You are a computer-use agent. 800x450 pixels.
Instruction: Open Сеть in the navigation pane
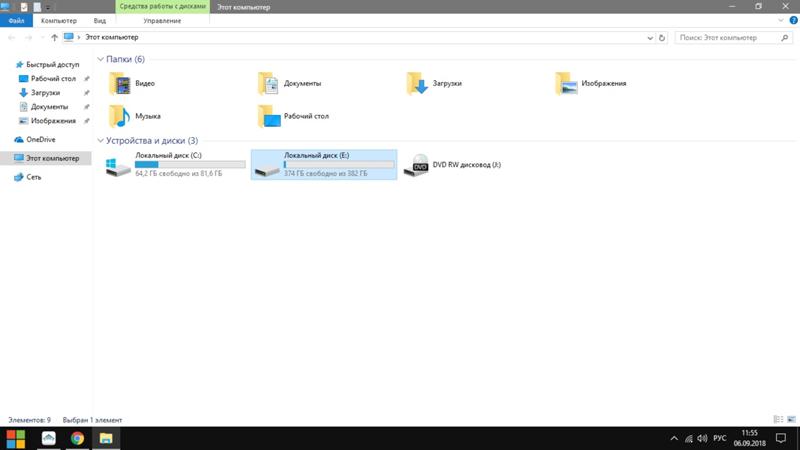pos(28,177)
